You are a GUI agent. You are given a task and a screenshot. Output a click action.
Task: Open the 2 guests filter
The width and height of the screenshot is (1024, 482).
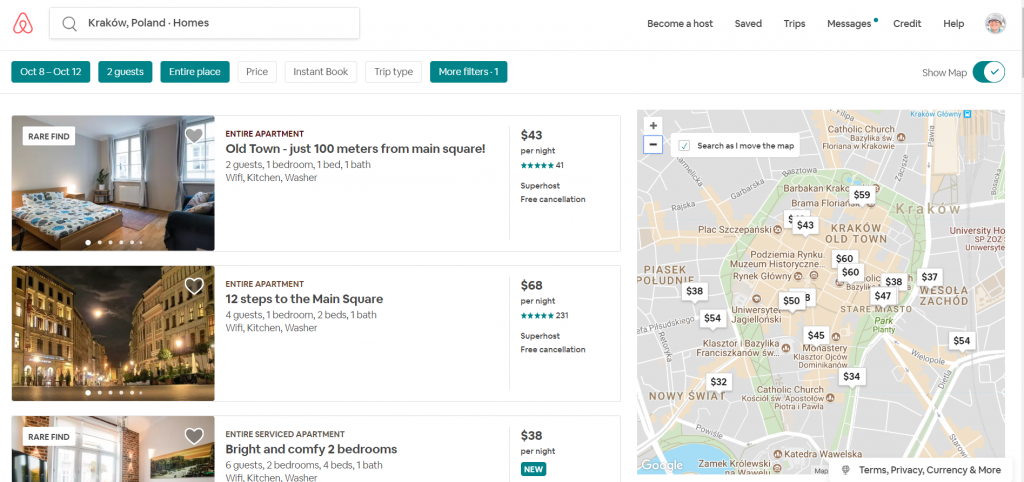pos(125,72)
